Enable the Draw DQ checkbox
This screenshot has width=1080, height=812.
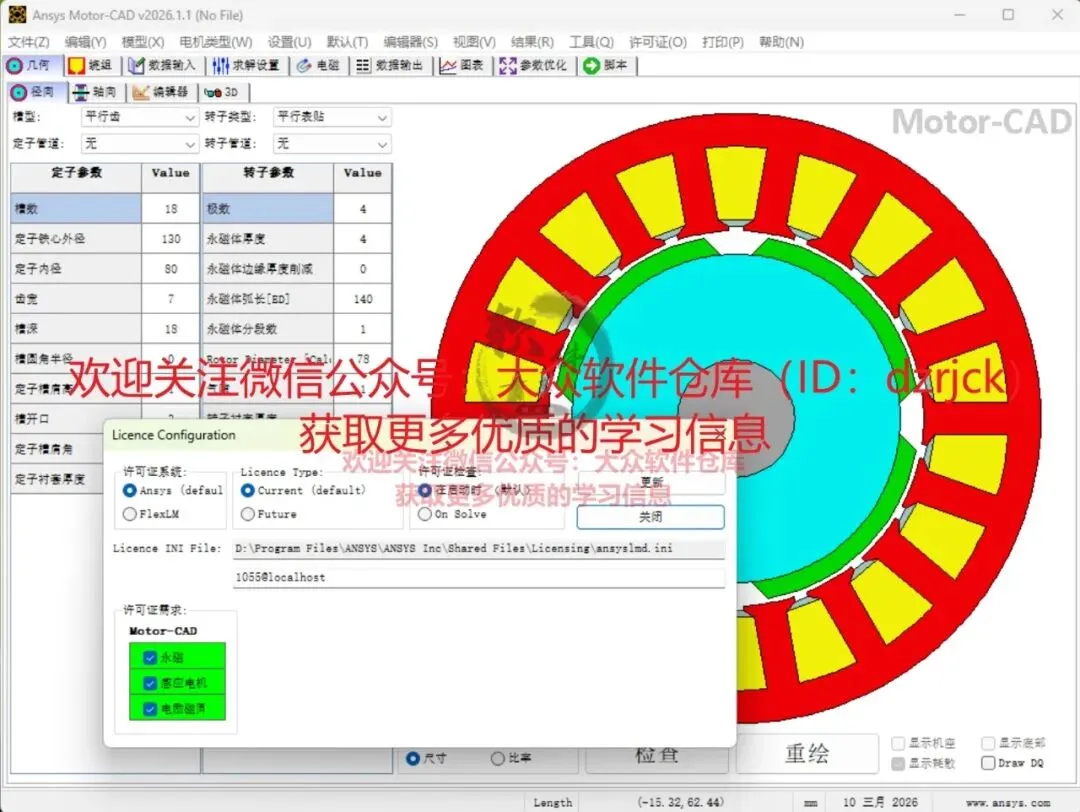tap(988, 763)
